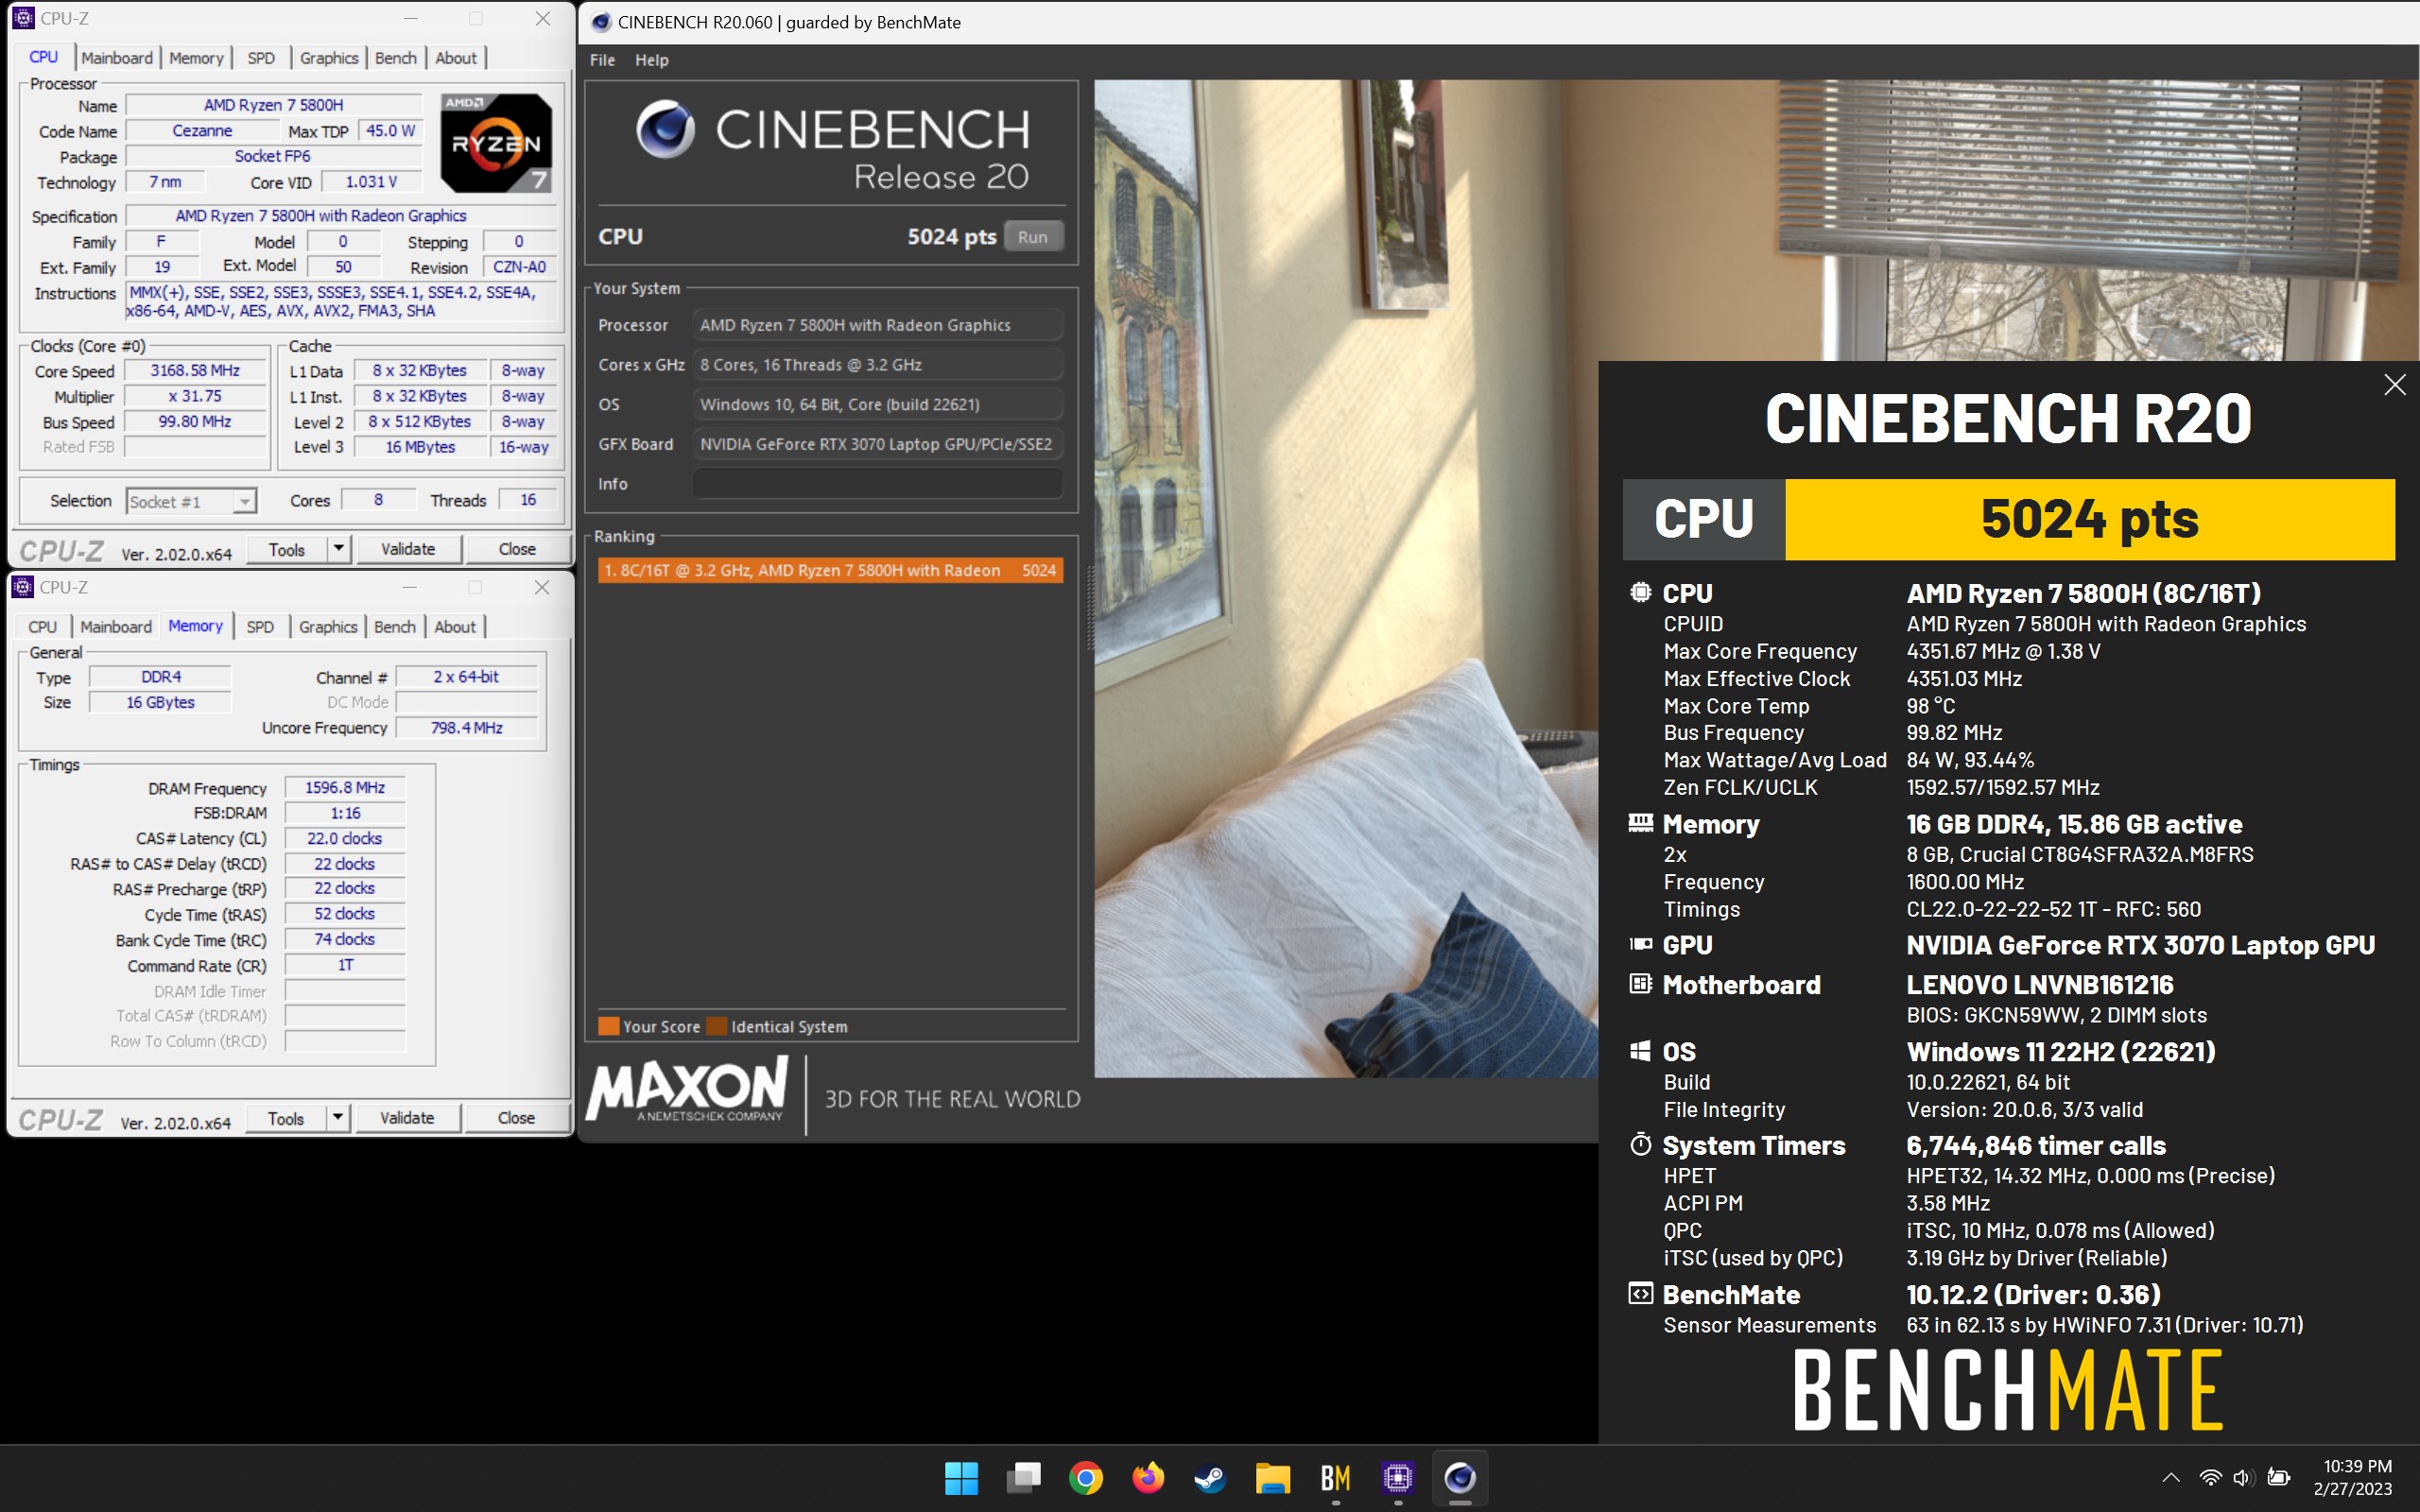This screenshot has height=1512, width=2420.
Task: Check battery status tray icon
Action: click(2278, 1477)
